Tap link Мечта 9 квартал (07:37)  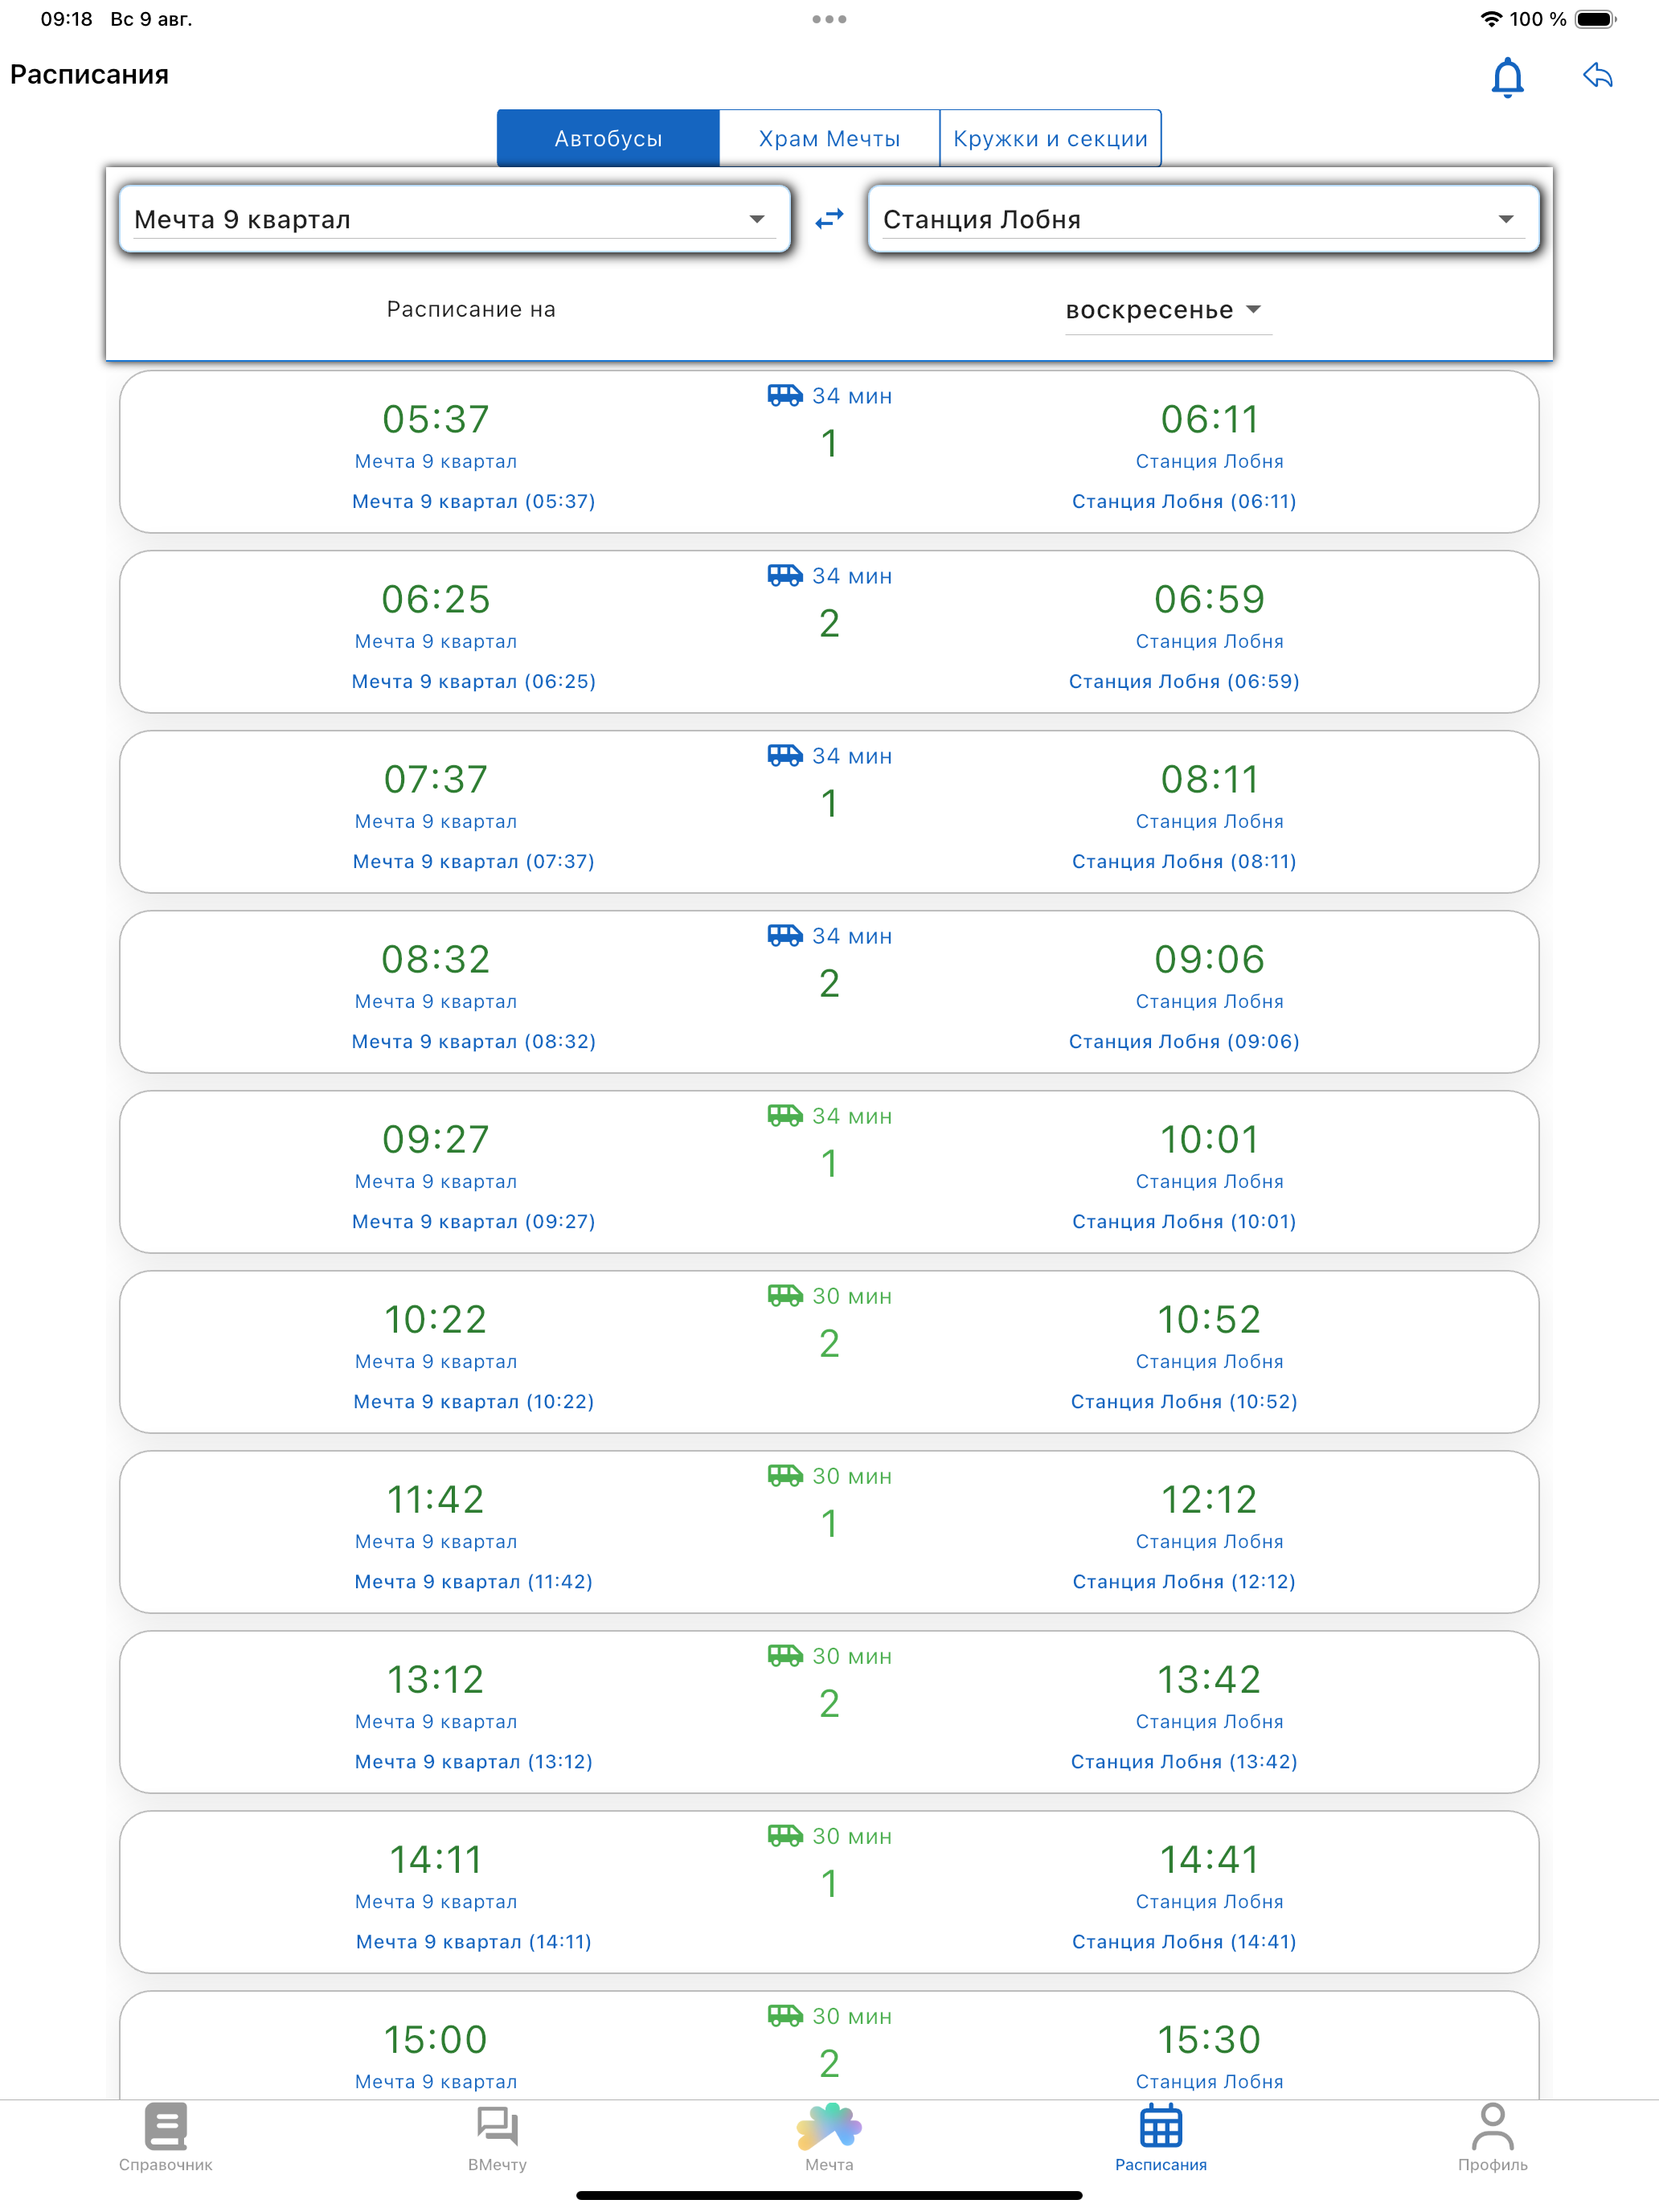474,861
